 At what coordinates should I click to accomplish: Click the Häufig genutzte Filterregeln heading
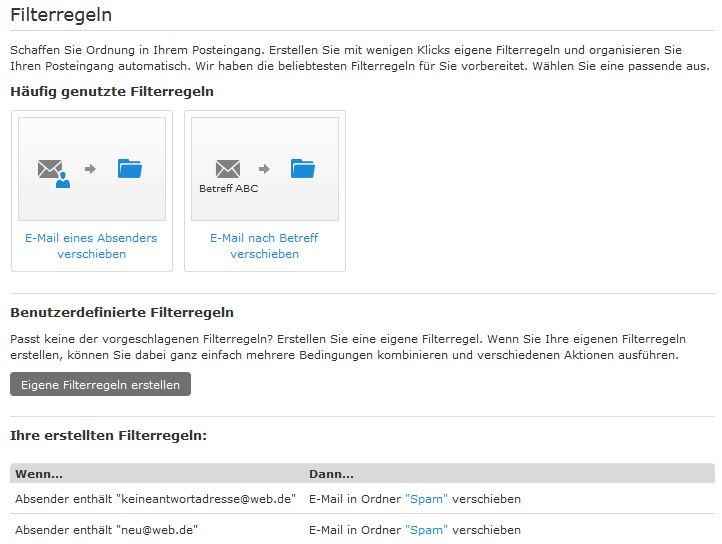point(112,91)
